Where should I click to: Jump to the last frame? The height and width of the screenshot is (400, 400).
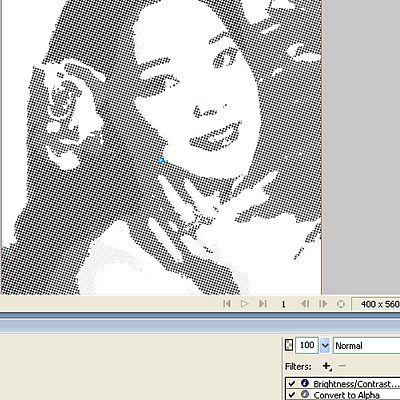(263, 304)
